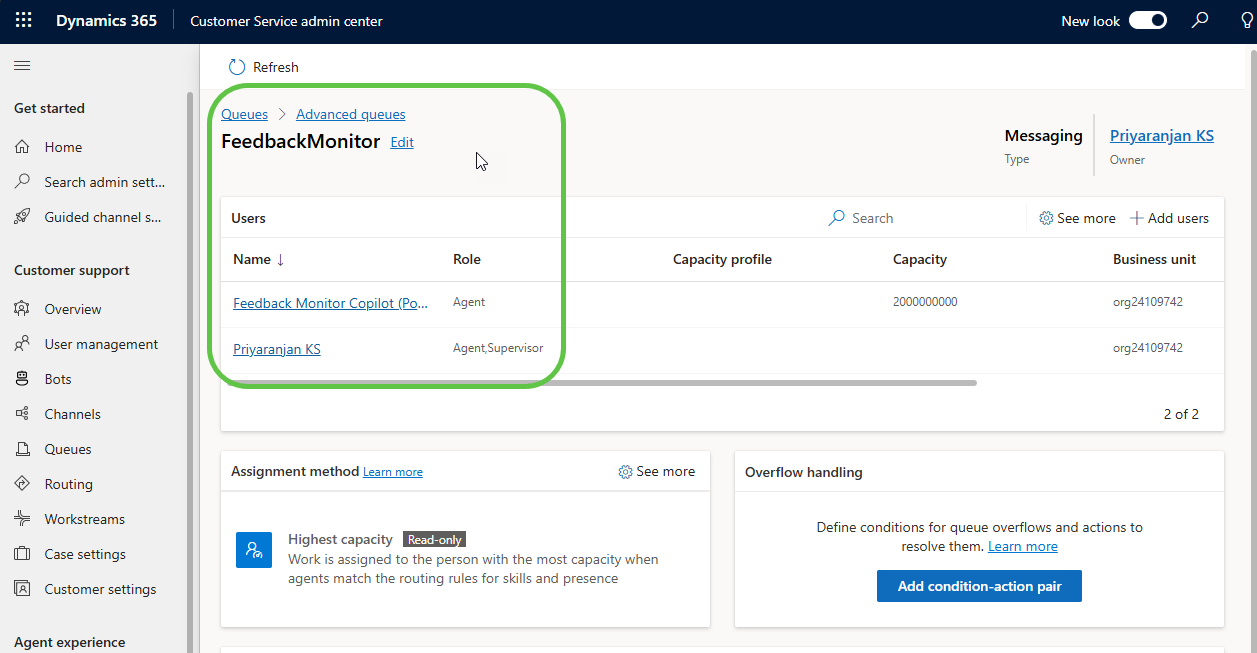This screenshot has width=1257, height=653.
Task: Open Assignment method See more settings
Action: coord(656,471)
